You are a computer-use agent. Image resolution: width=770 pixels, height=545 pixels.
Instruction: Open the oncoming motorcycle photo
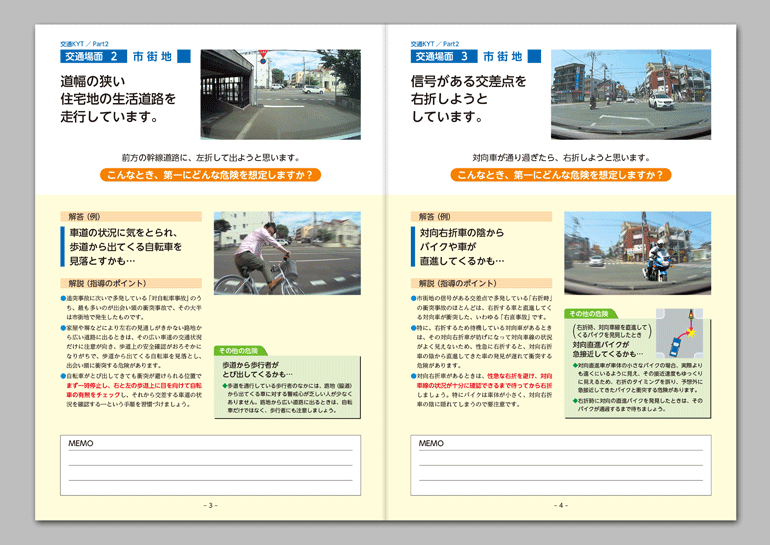click(x=637, y=253)
